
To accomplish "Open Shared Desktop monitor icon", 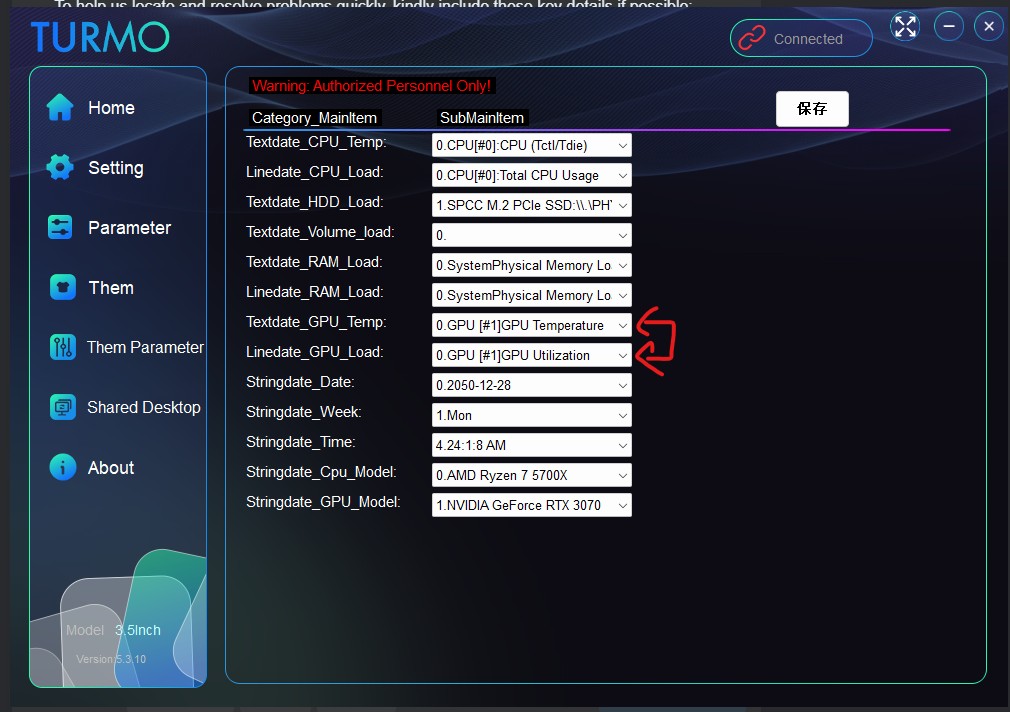I will coord(62,408).
